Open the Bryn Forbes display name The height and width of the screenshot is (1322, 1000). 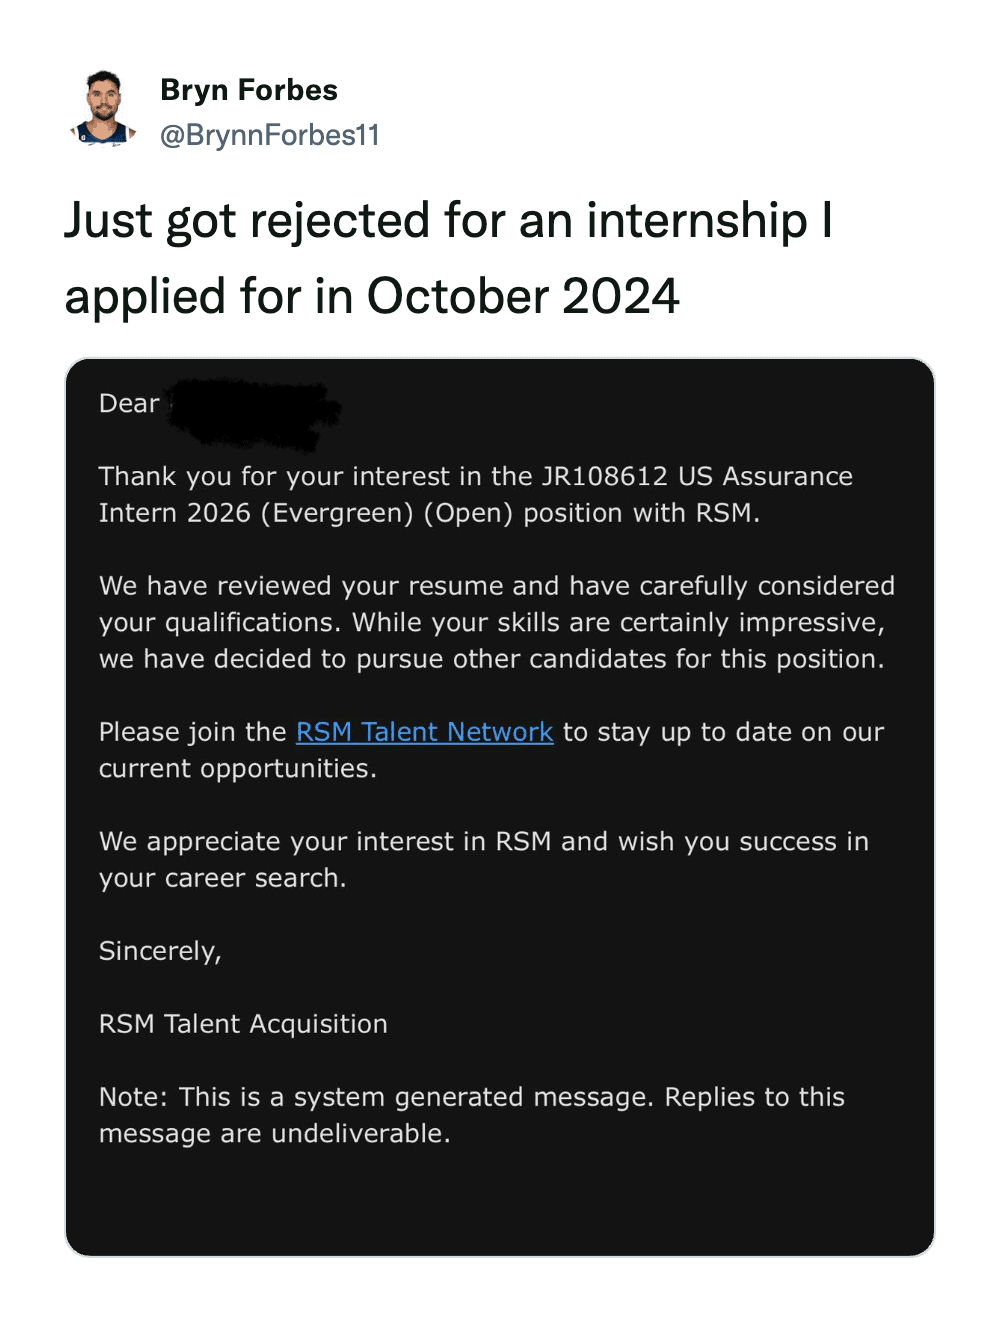[x=249, y=90]
